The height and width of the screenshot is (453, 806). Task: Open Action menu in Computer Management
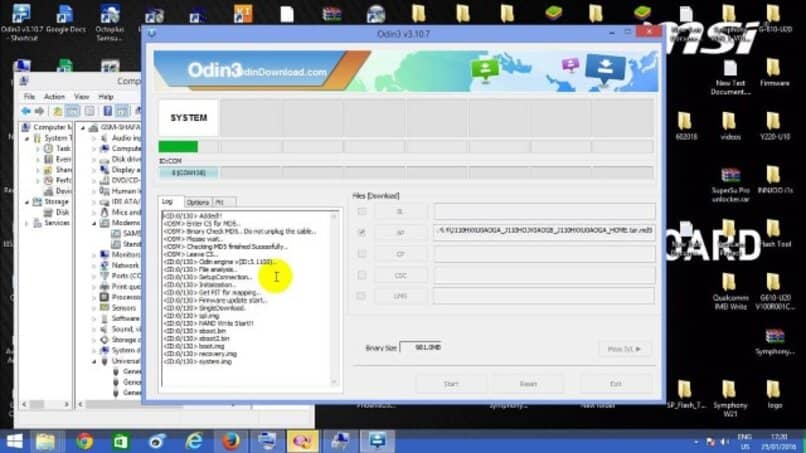tap(54, 97)
